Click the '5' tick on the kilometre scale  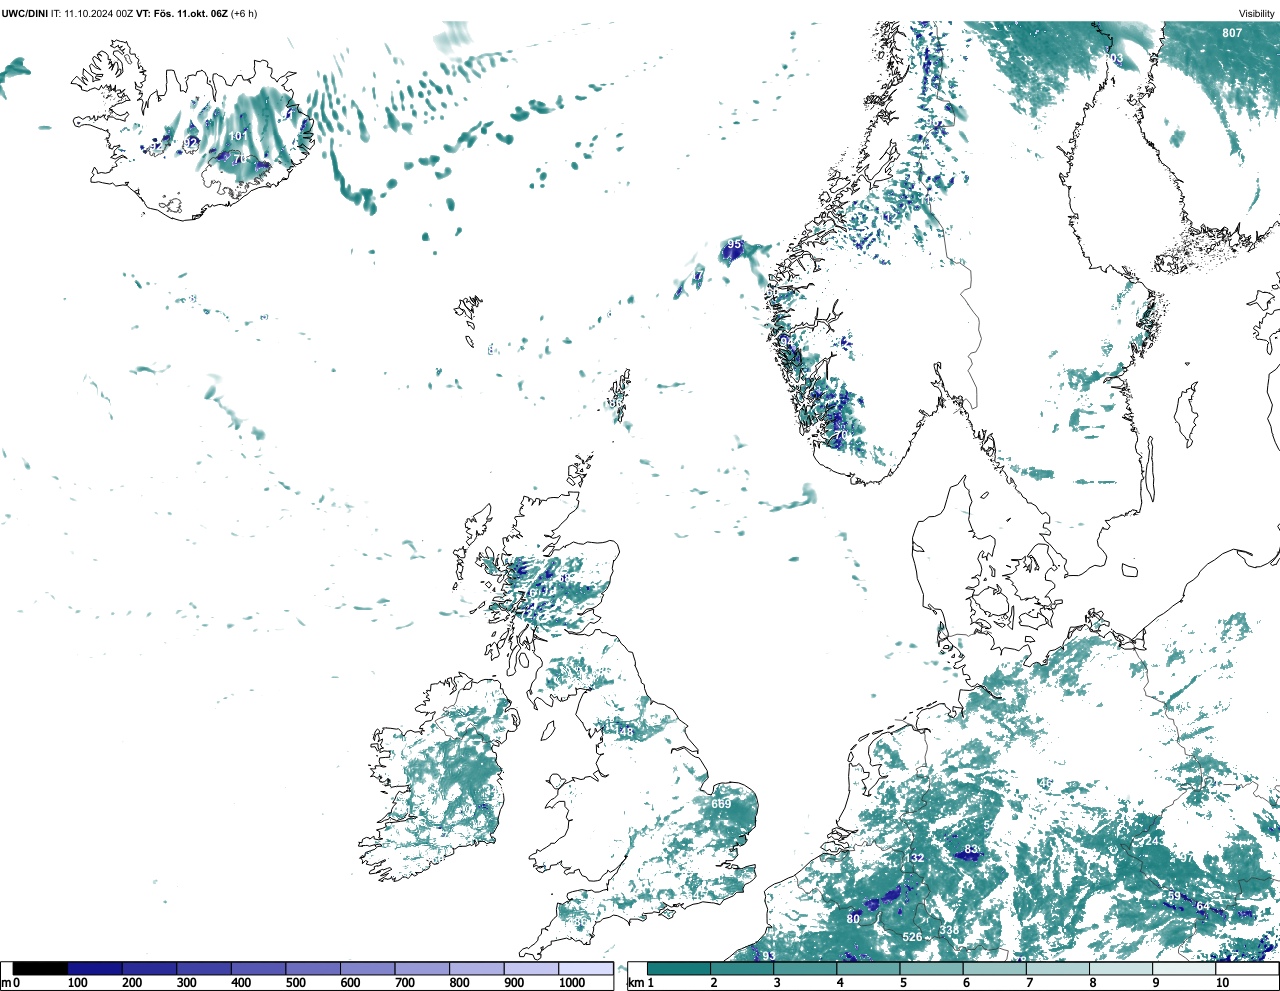click(x=902, y=983)
